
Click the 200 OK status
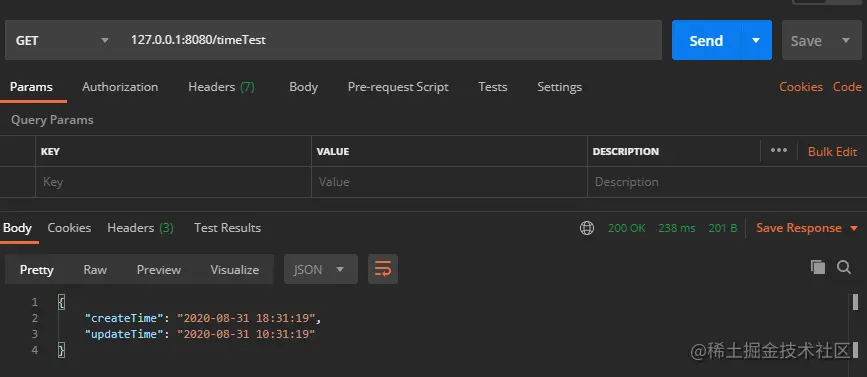(x=626, y=228)
